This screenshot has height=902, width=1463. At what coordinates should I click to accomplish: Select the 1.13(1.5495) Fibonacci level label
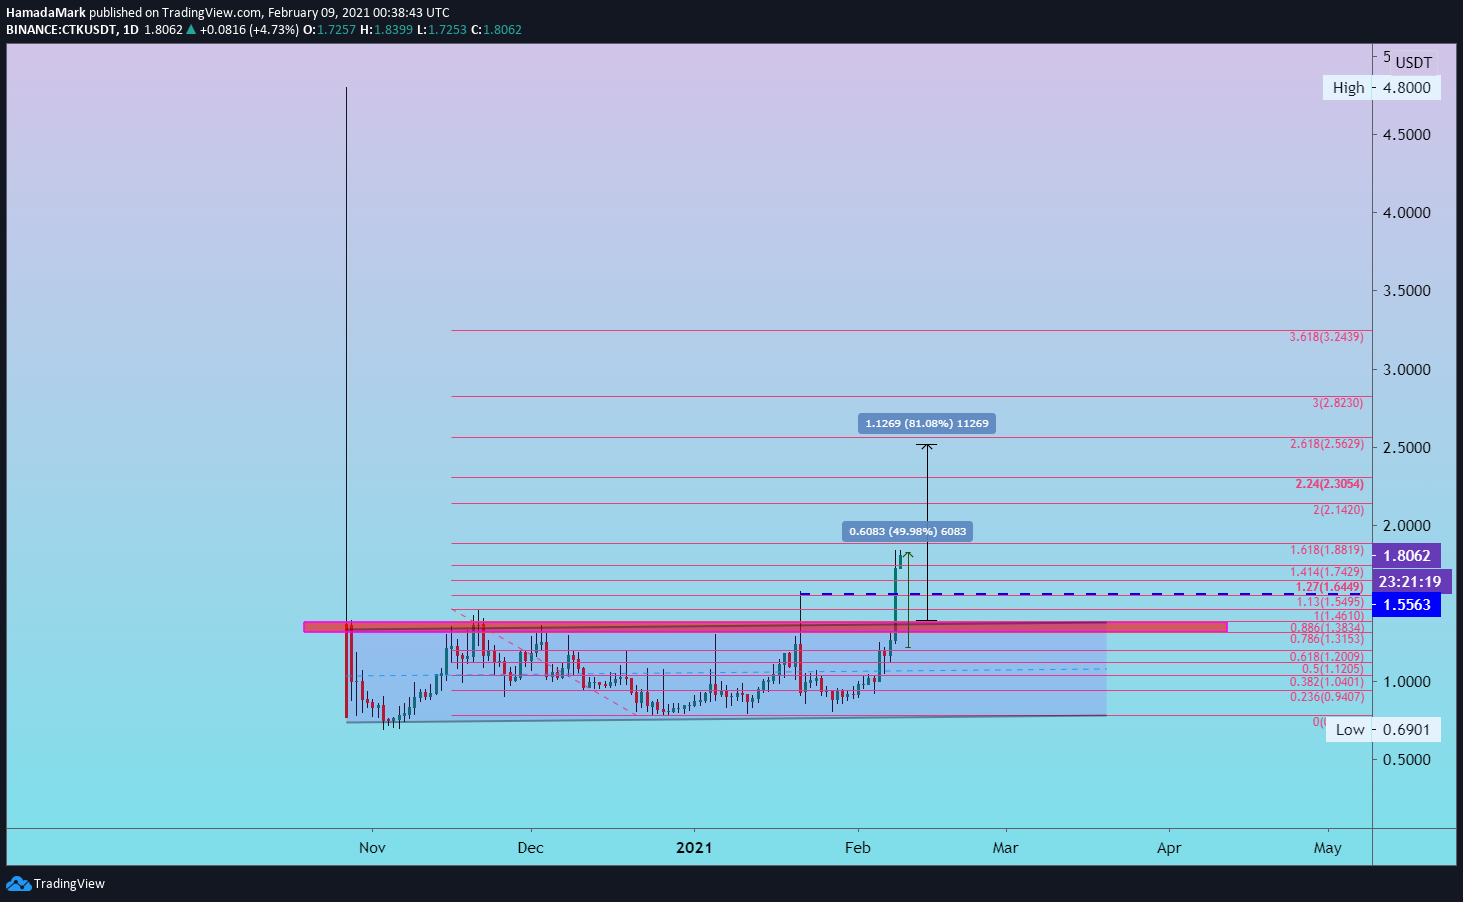tap(1329, 602)
